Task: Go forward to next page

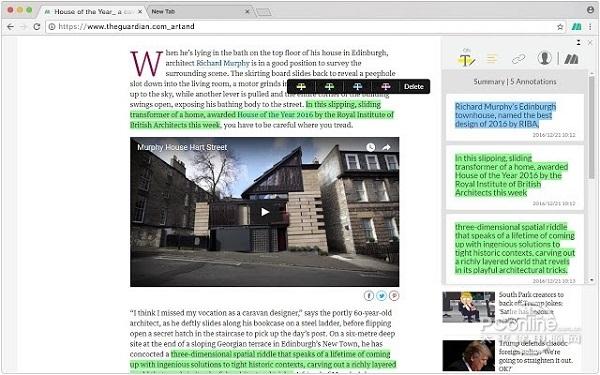Action: [23, 27]
